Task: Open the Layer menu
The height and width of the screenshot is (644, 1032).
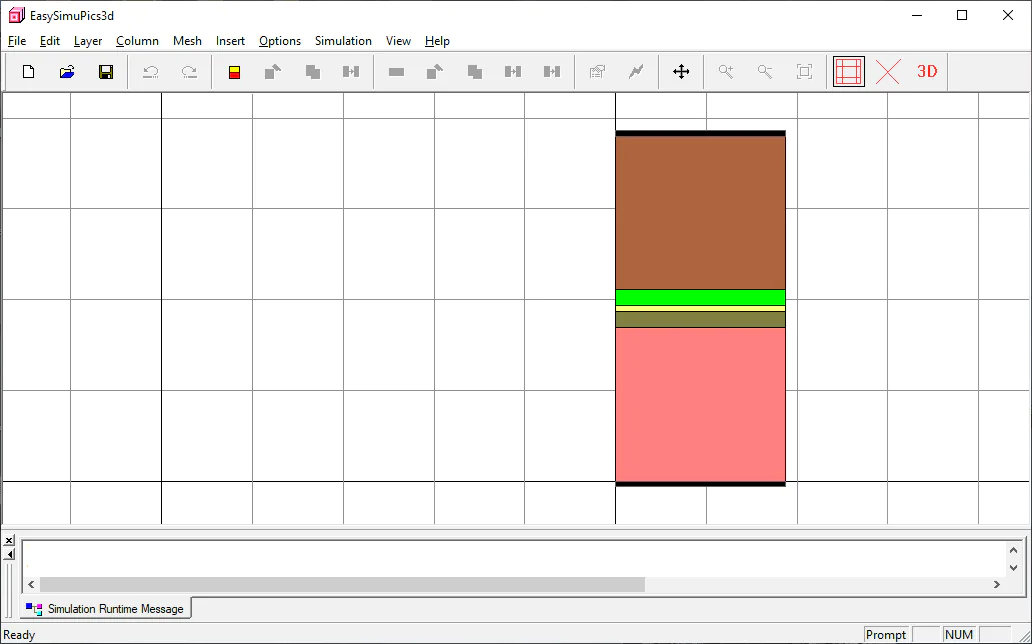Action: click(x=88, y=41)
